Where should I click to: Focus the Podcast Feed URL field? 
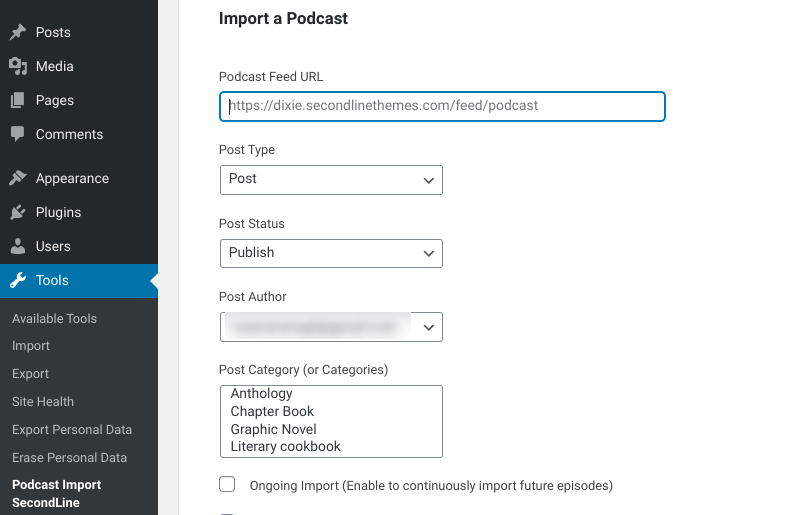pyautogui.click(x=442, y=106)
